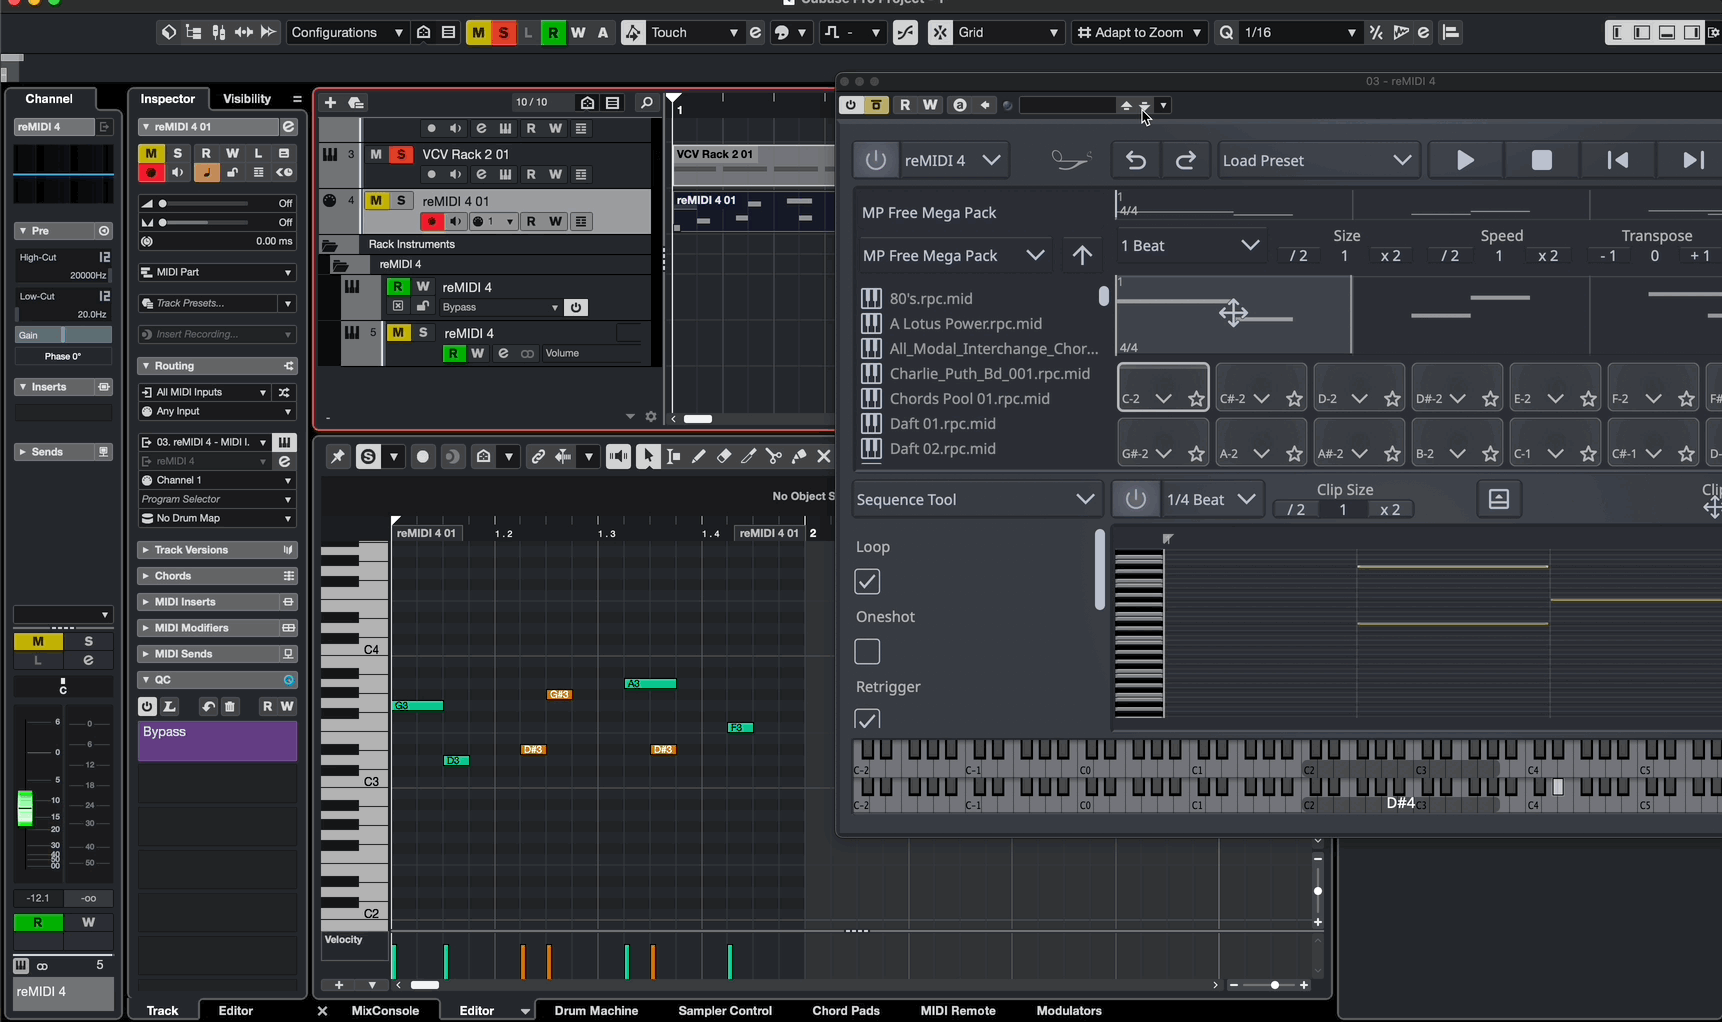Switch to the MIDI Remote tab
Screen dimensions: 1722x1022
(958, 1011)
